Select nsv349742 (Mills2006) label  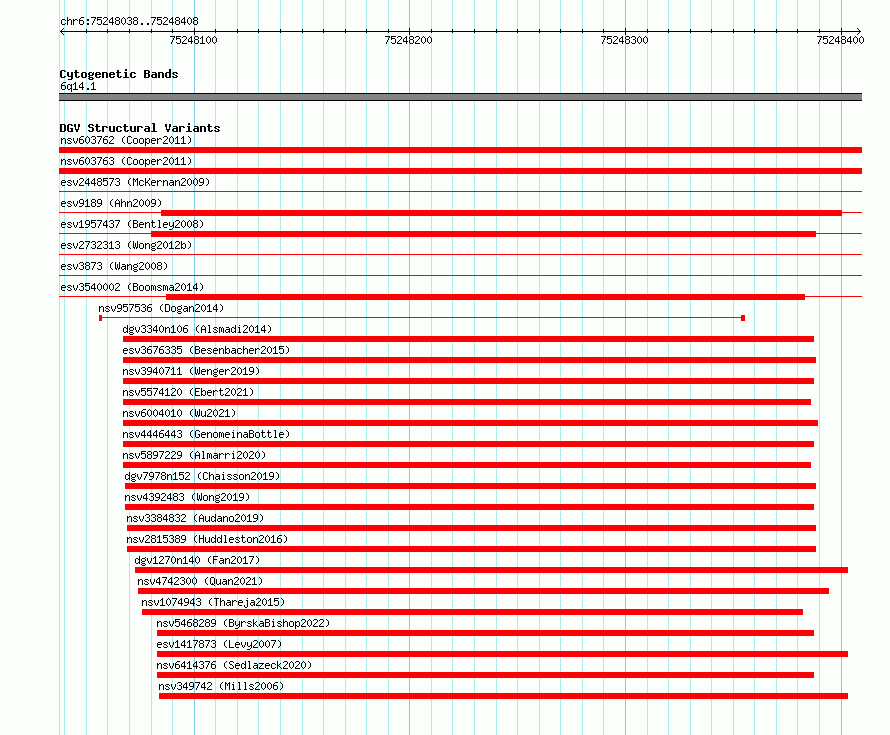[221, 686]
